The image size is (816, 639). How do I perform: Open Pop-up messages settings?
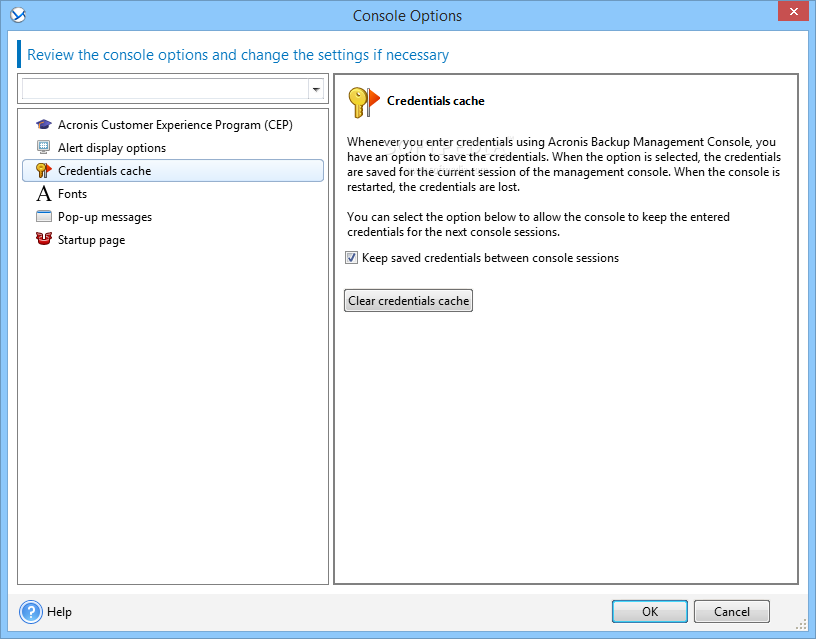pos(105,216)
